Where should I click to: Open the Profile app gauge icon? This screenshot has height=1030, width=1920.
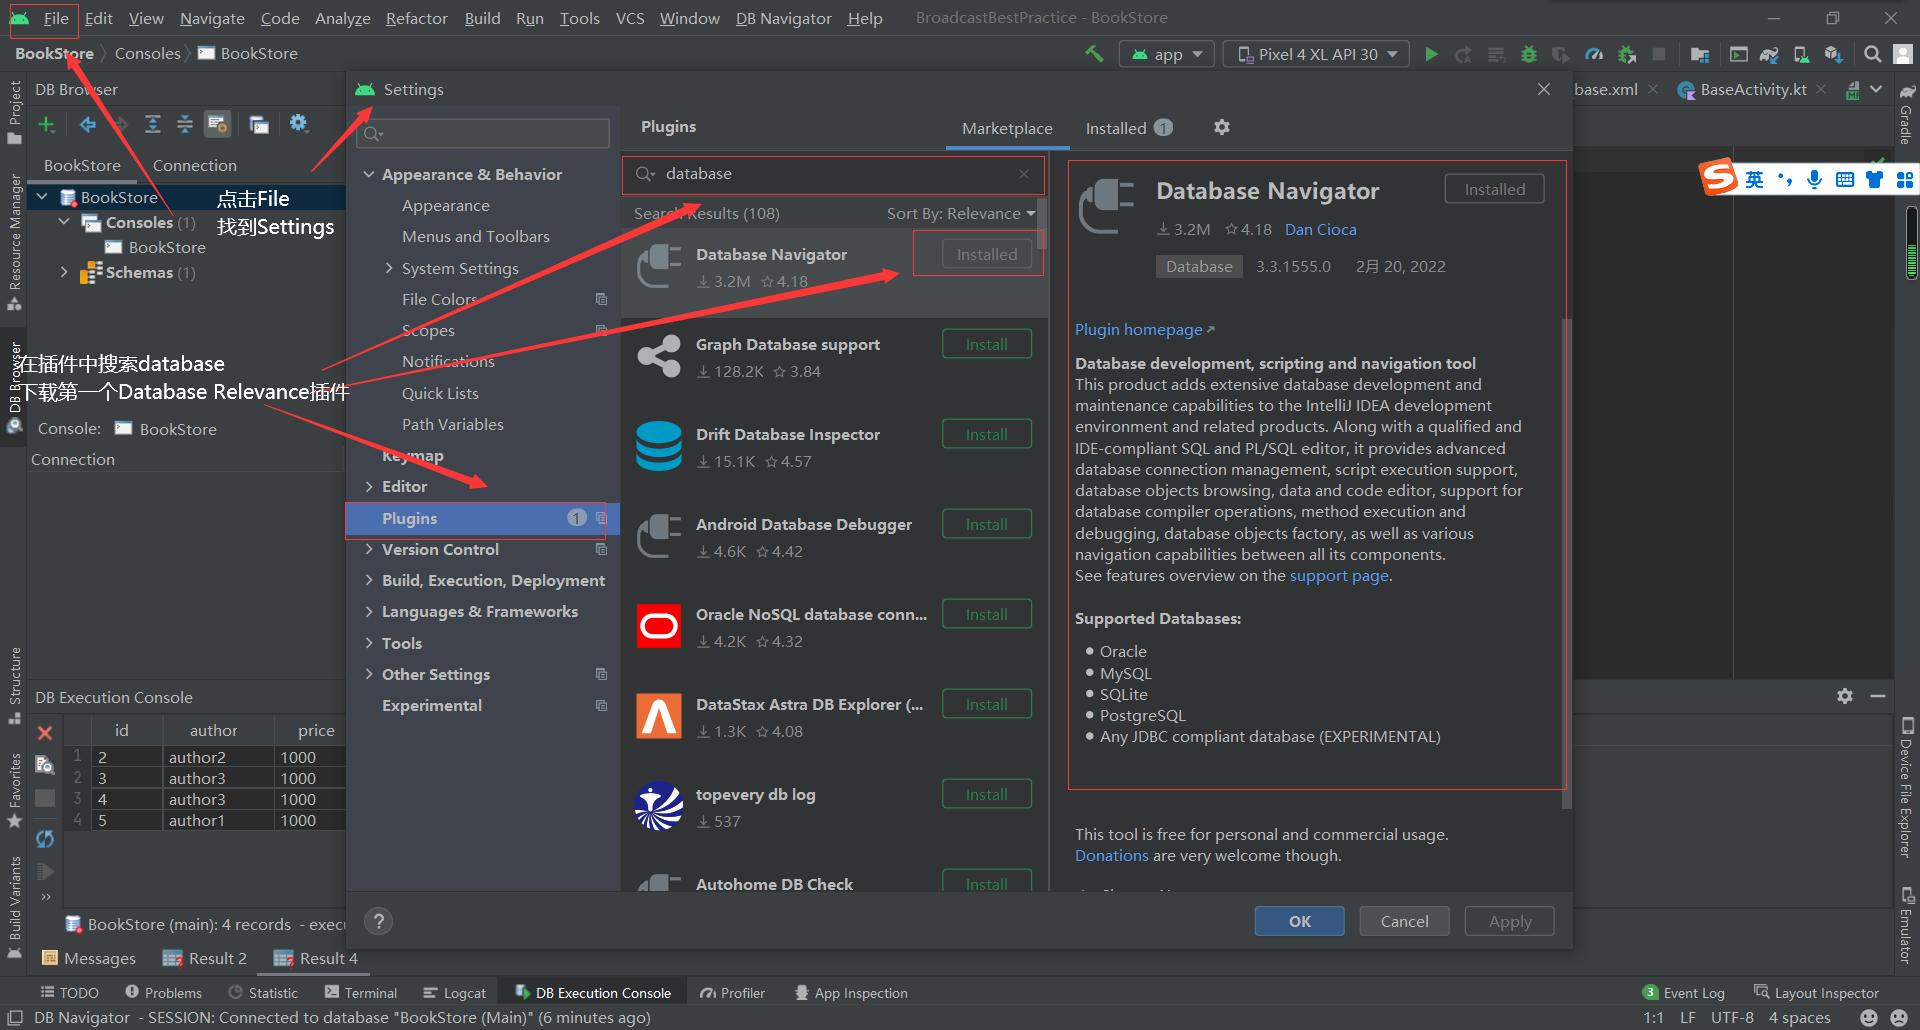[x=1595, y=54]
